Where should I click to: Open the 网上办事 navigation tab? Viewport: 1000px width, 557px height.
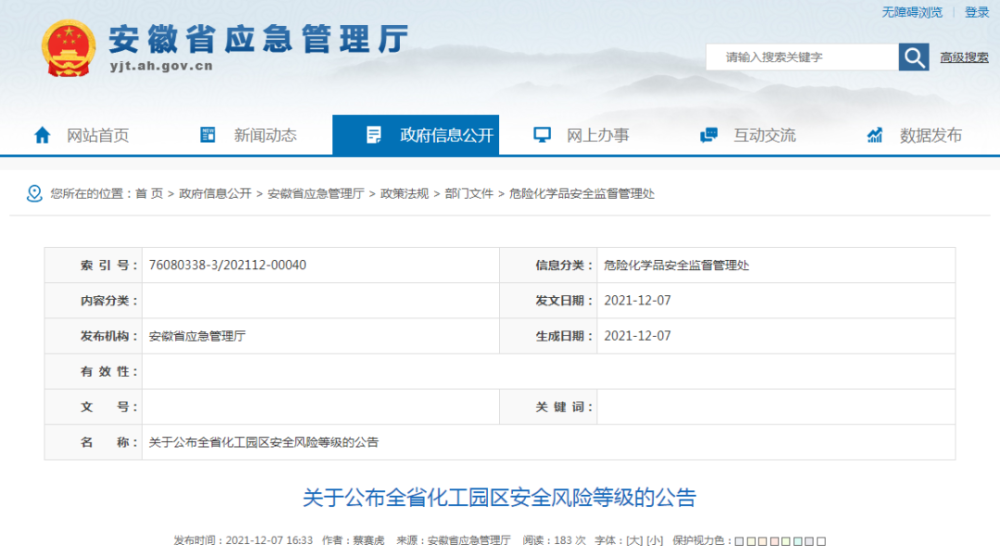[x=582, y=135]
